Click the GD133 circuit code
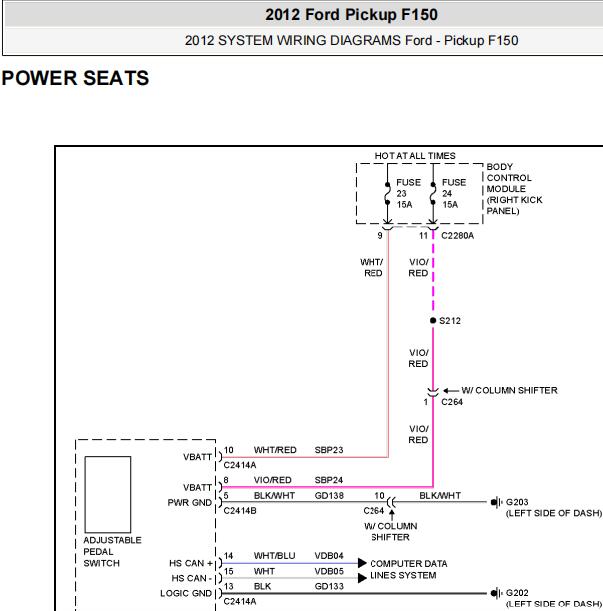Image resolution: width=603 pixels, height=611 pixels. (x=329, y=586)
